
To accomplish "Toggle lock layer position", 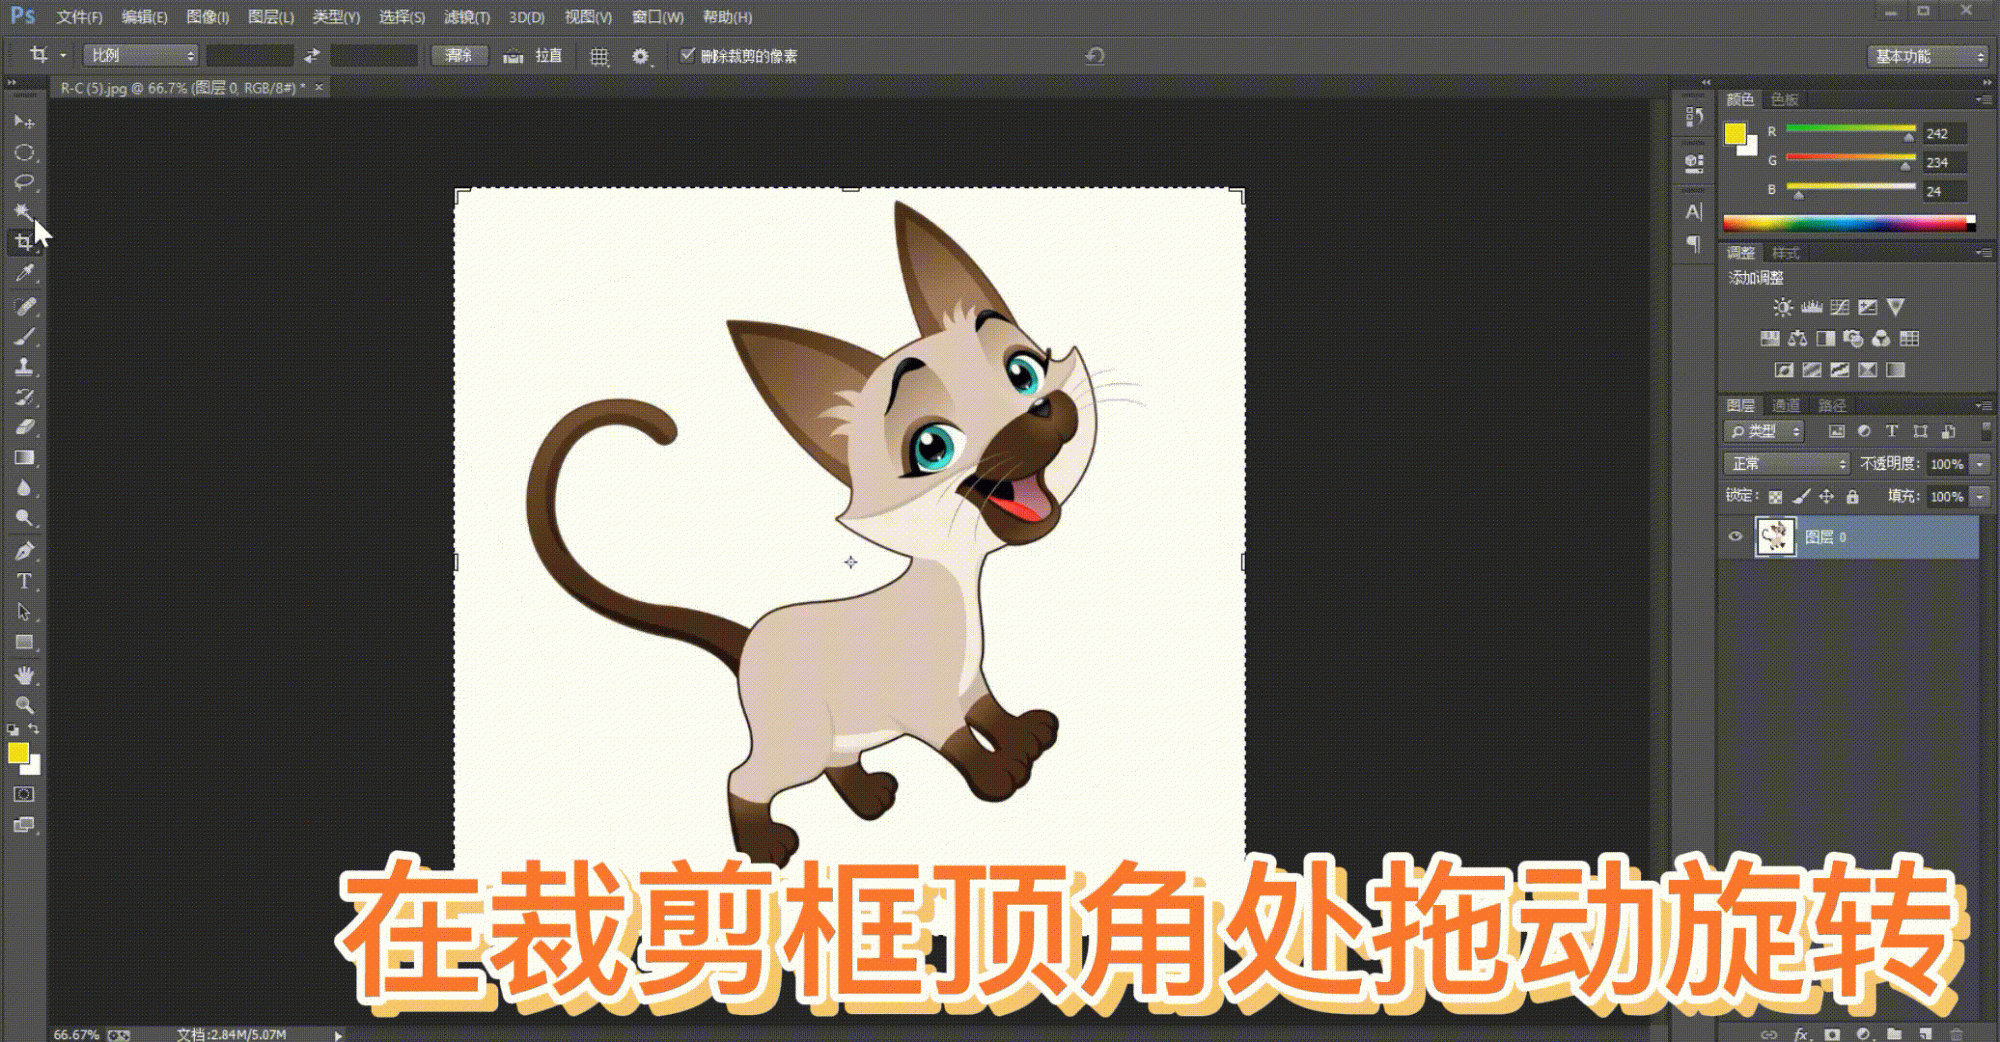I will pyautogui.click(x=1827, y=496).
